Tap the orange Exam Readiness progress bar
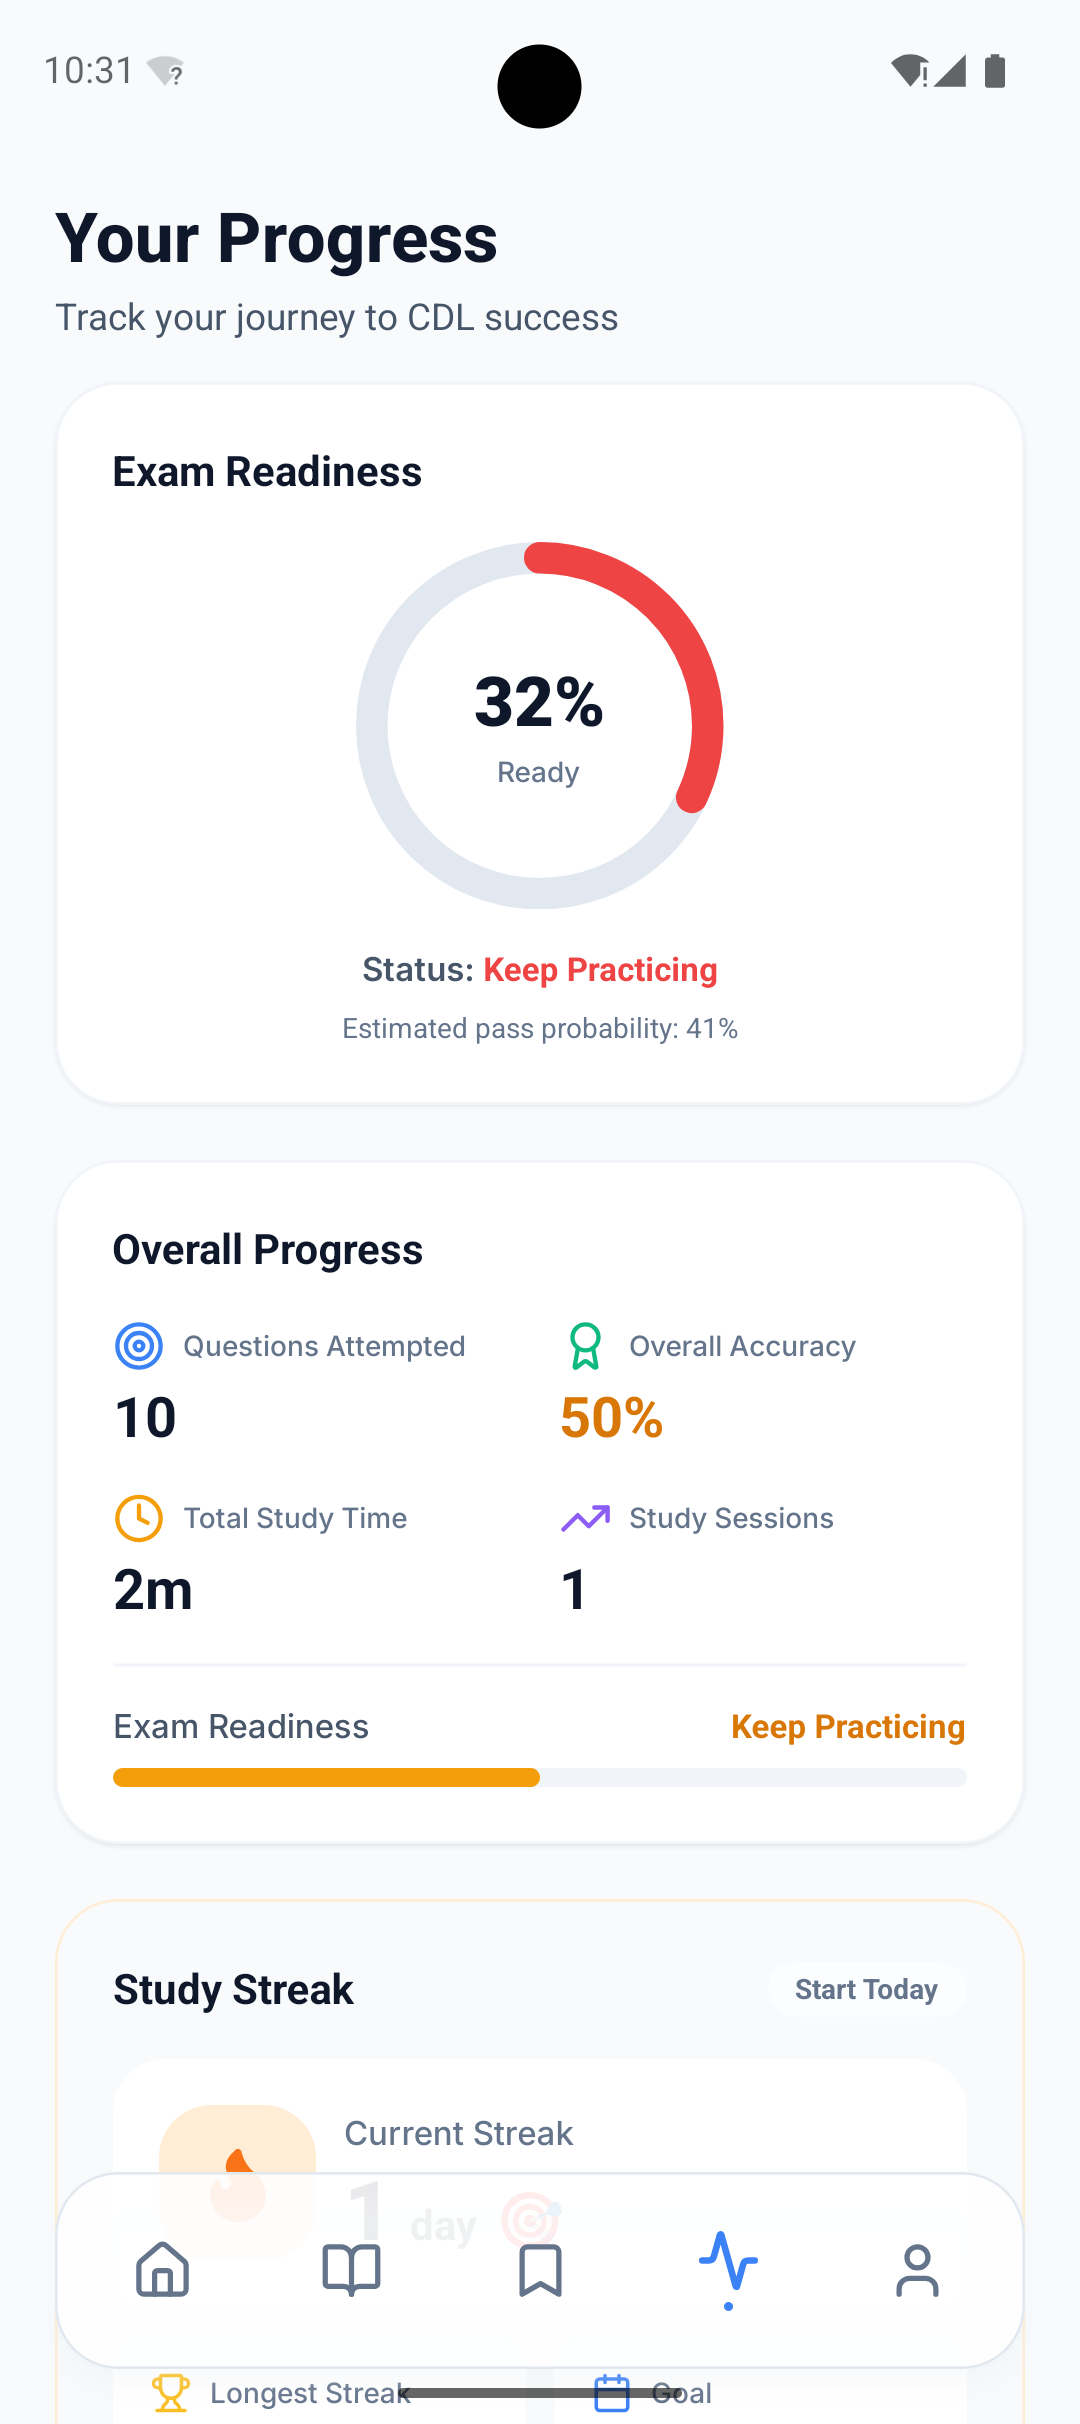Viewport: 1080px width, 2424px height. [326, 1777]
